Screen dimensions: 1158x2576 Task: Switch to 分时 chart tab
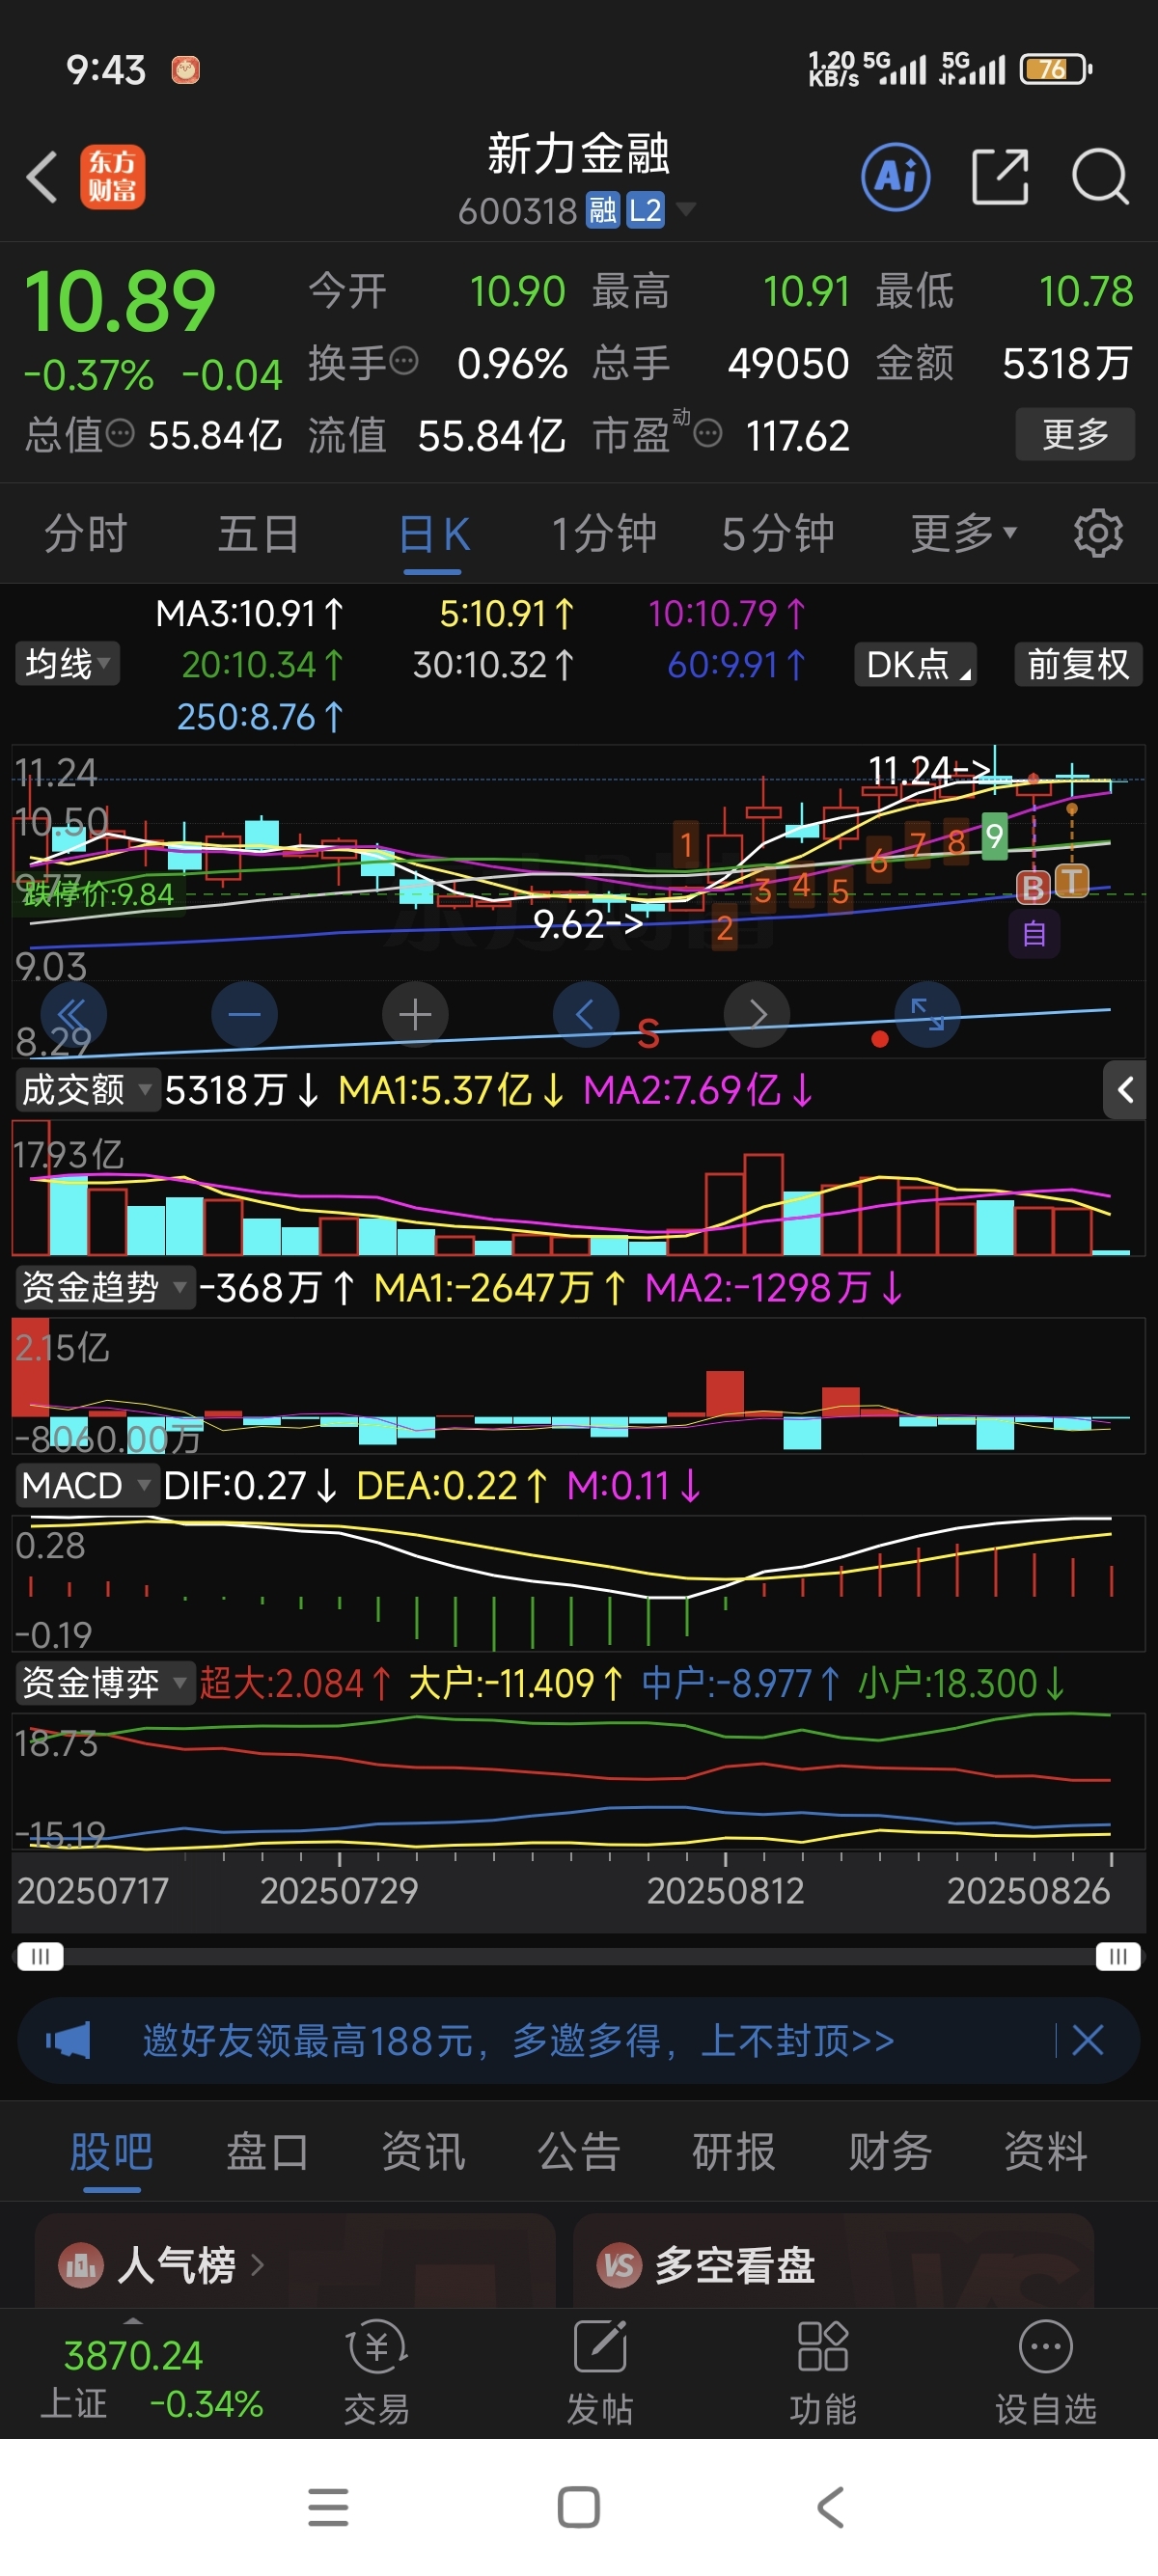[x=86, y=533]
